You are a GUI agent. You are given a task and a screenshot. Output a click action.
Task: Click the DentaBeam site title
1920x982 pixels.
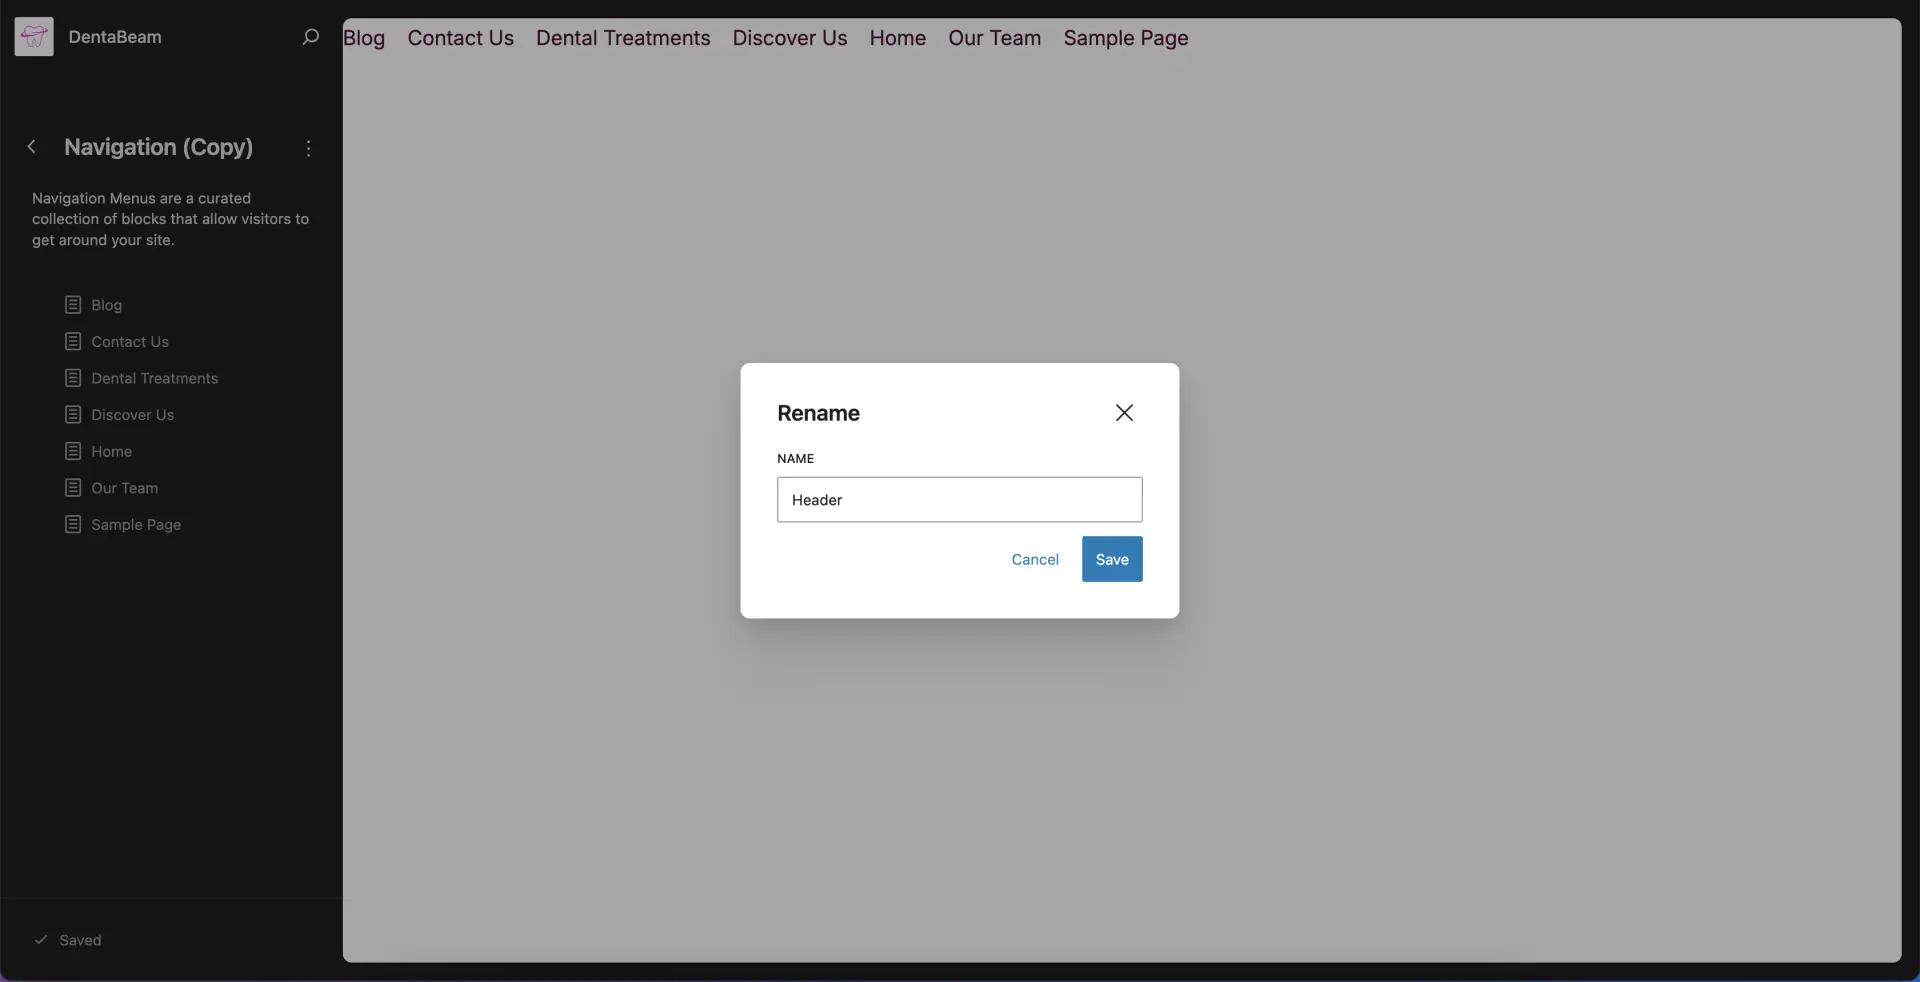point(115,37)
